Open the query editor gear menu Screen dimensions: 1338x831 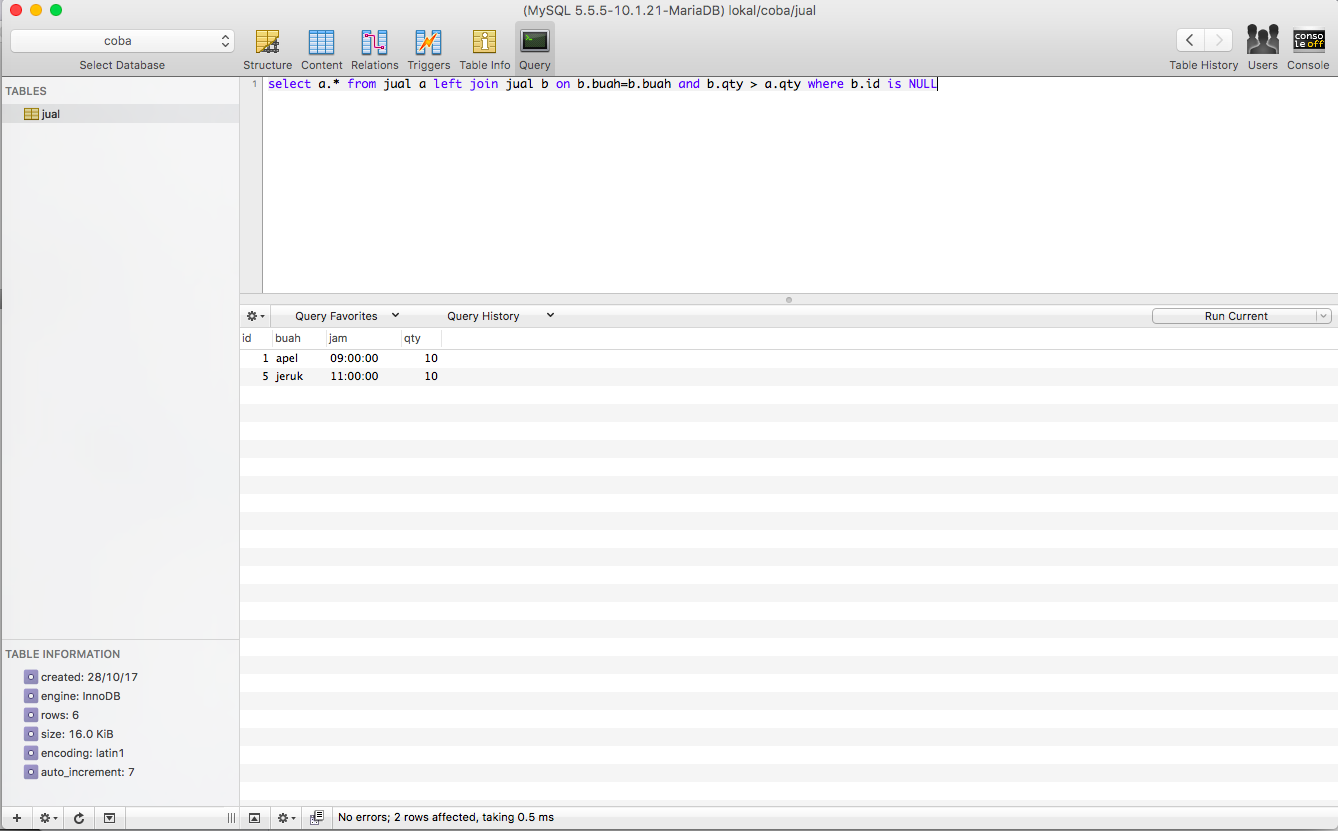tap(256, 316)
